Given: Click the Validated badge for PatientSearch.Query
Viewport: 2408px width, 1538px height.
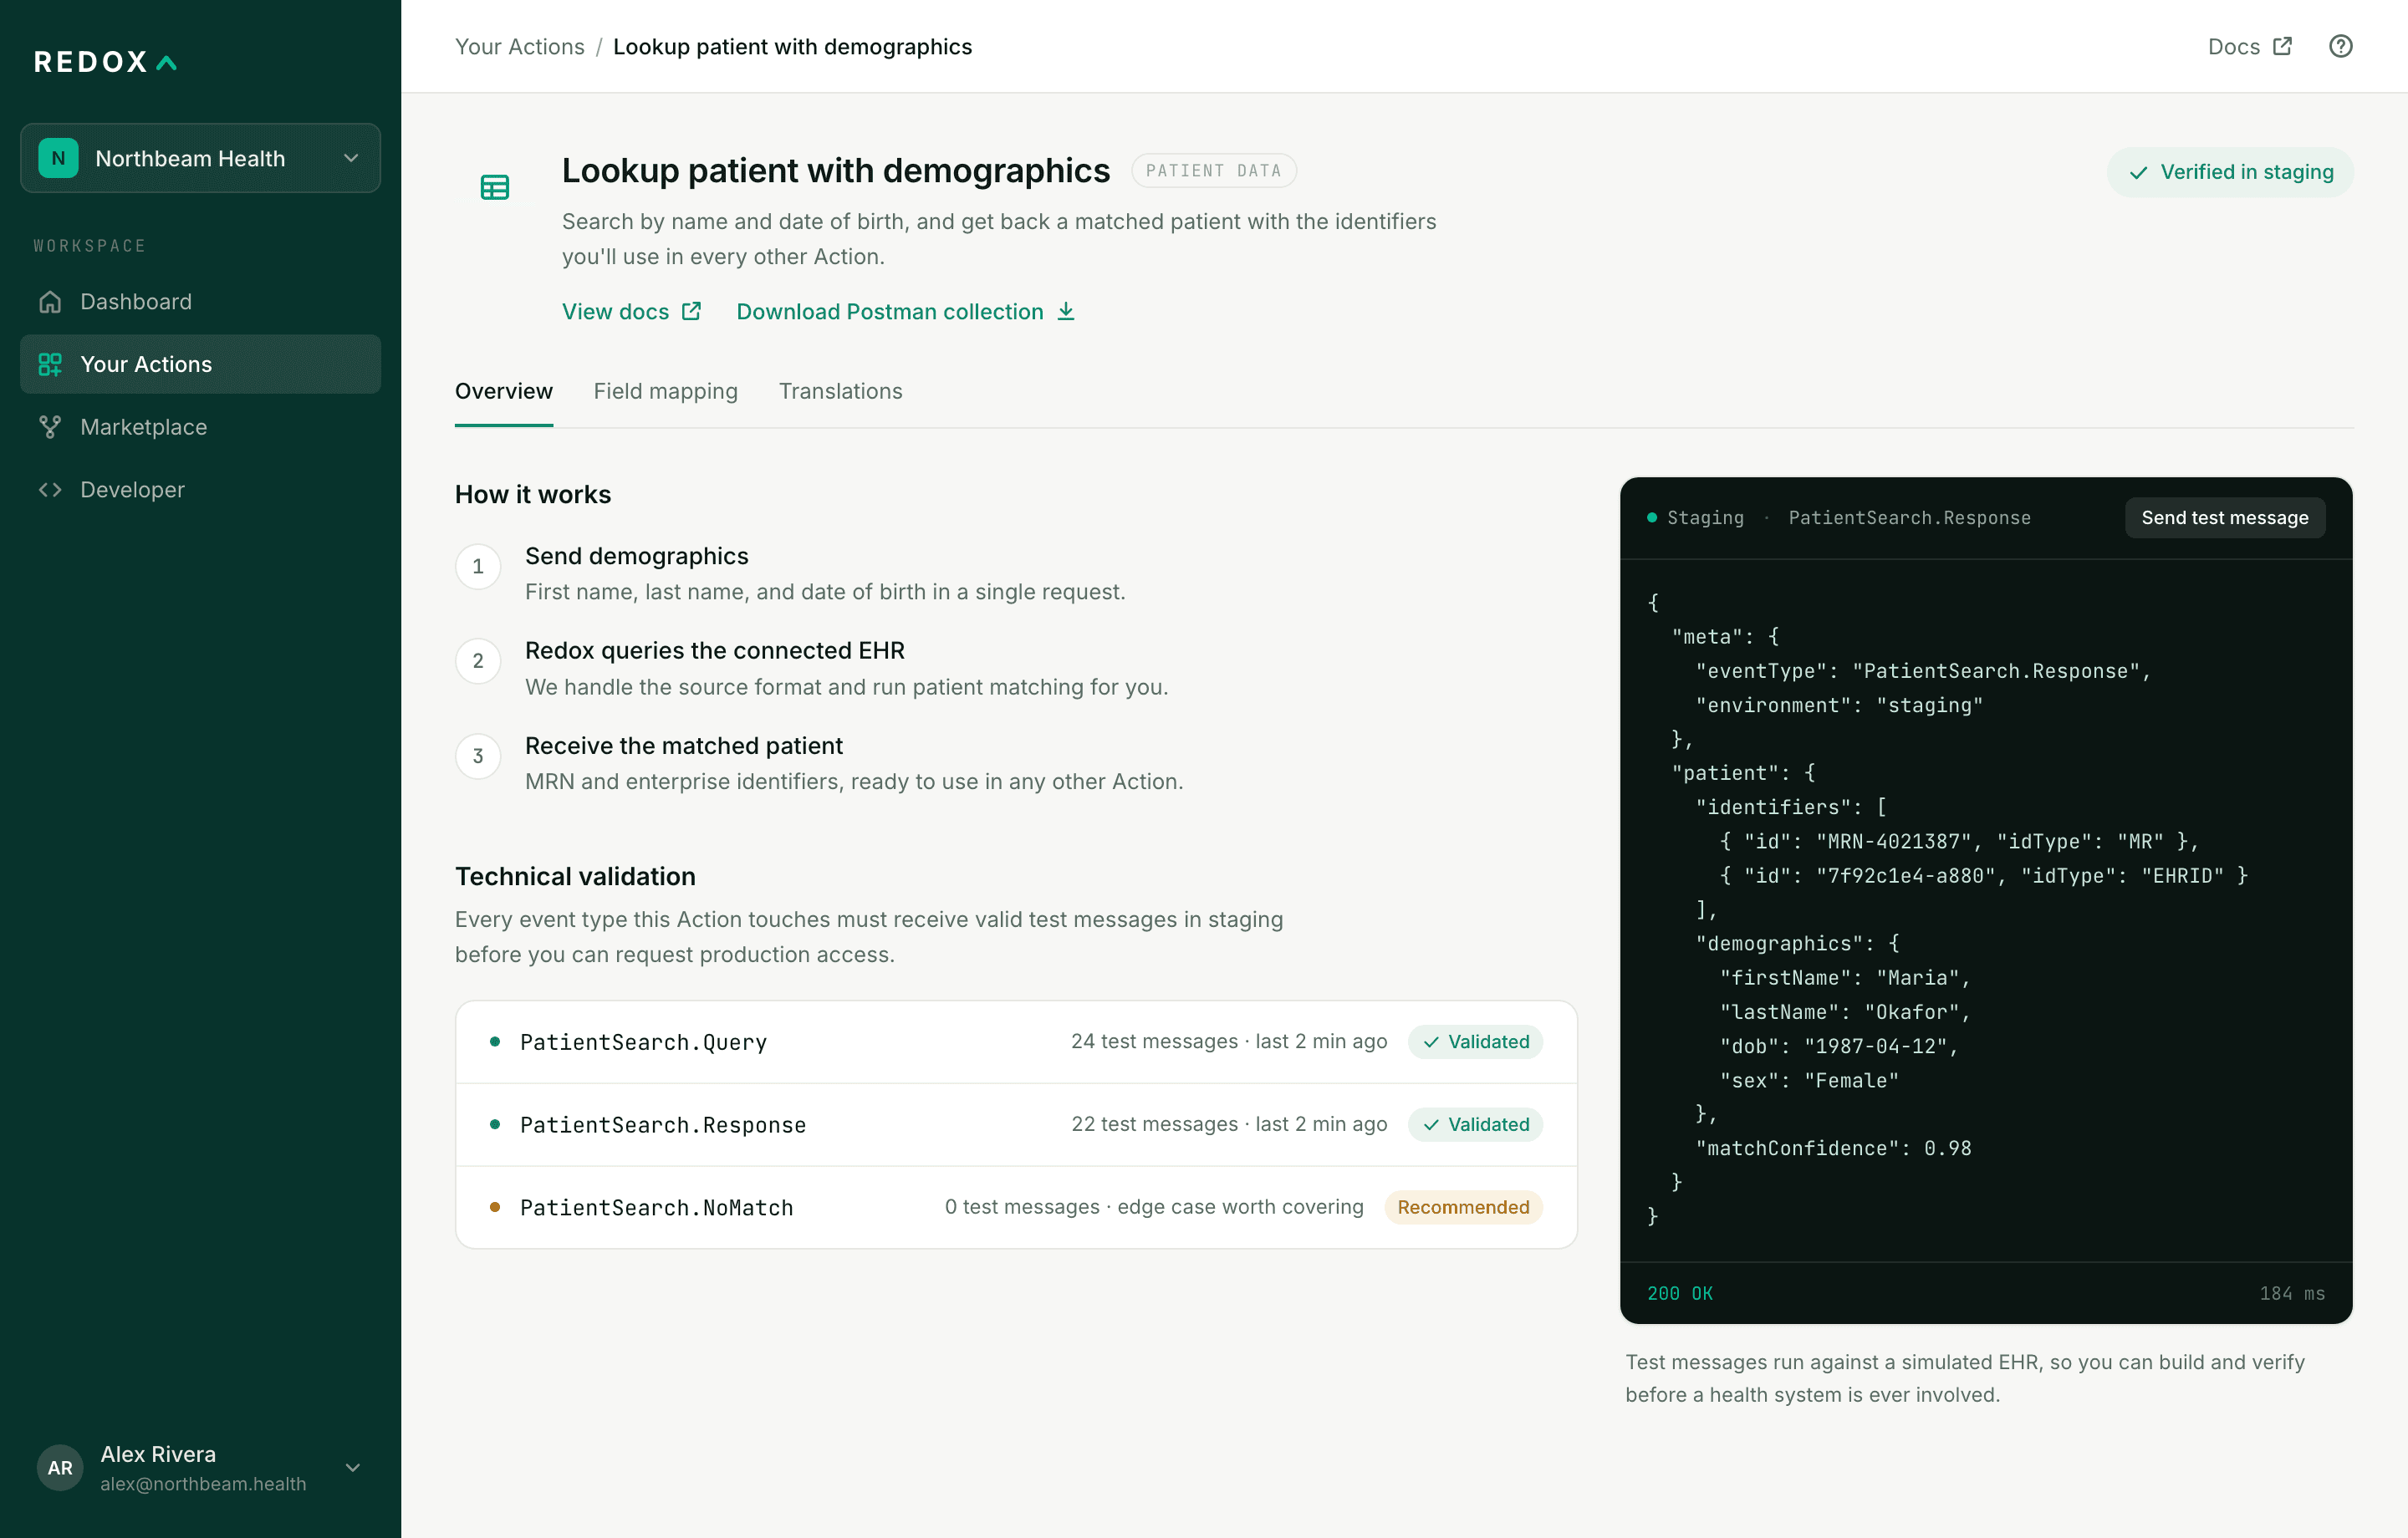Looking at the screenshot, I should 1475,1042.
